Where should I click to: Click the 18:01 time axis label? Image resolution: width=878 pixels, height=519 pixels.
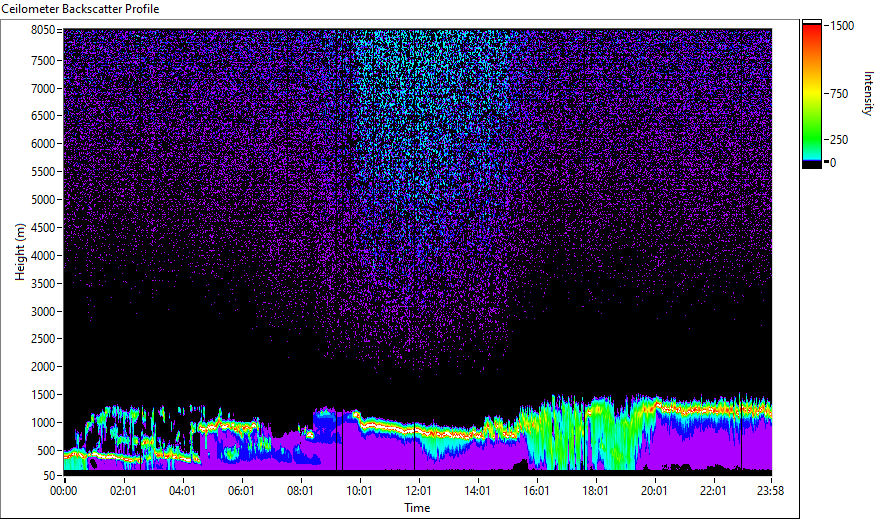pos(595,491)
